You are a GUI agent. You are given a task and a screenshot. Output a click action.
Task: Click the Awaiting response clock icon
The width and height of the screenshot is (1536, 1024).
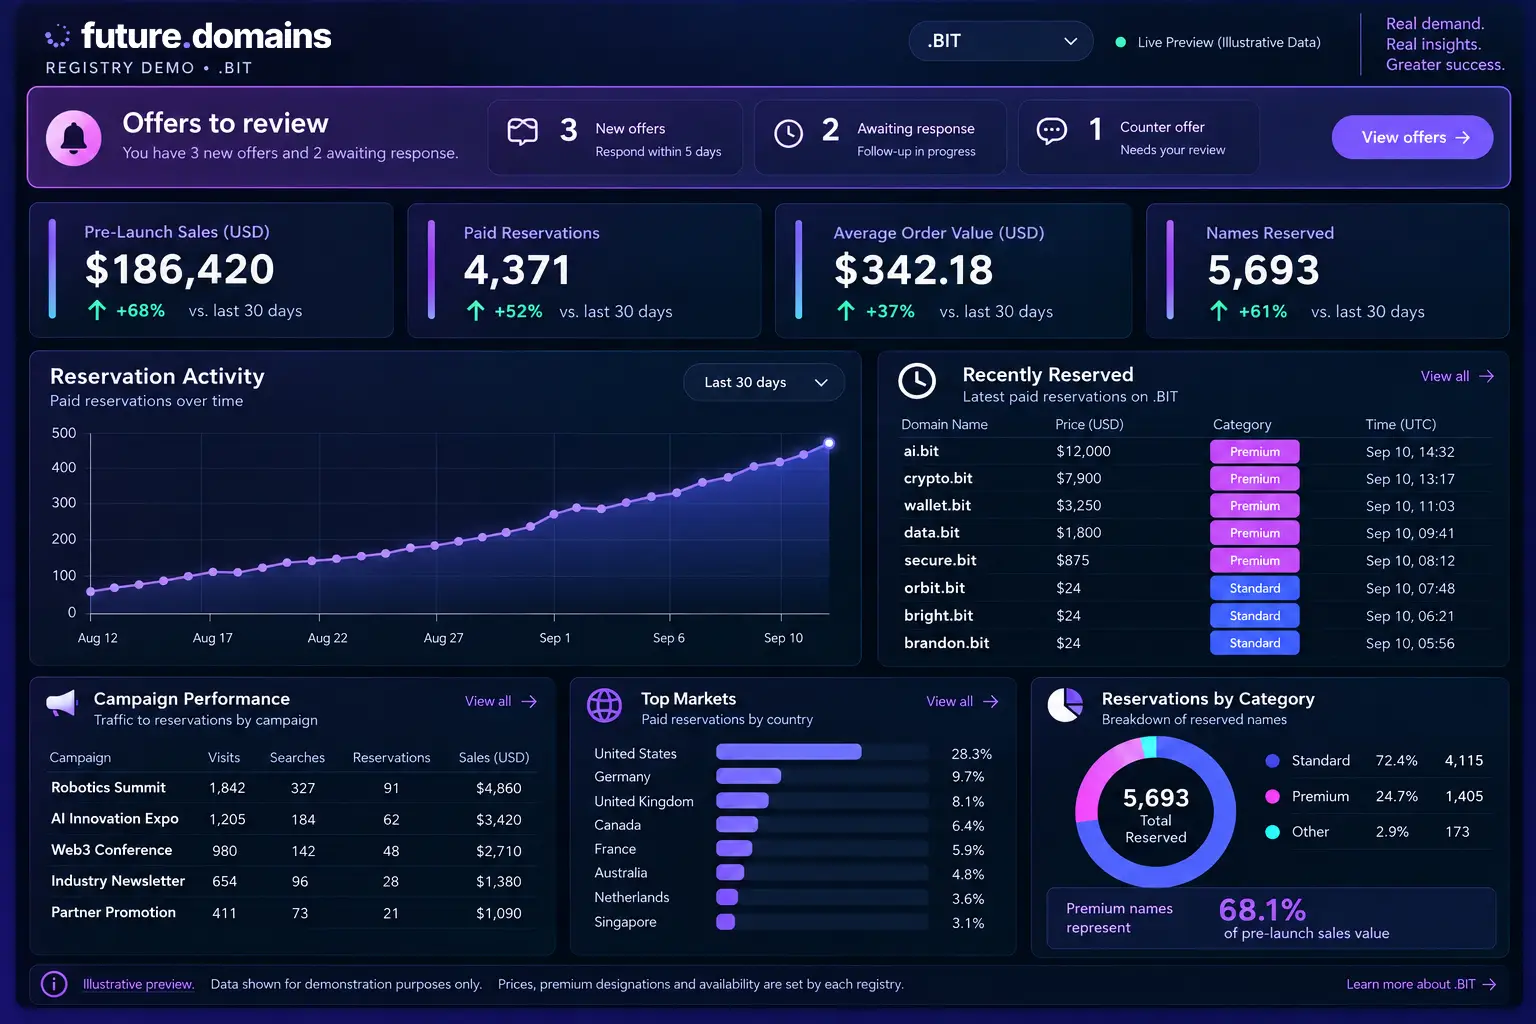(x=788, y=133)
